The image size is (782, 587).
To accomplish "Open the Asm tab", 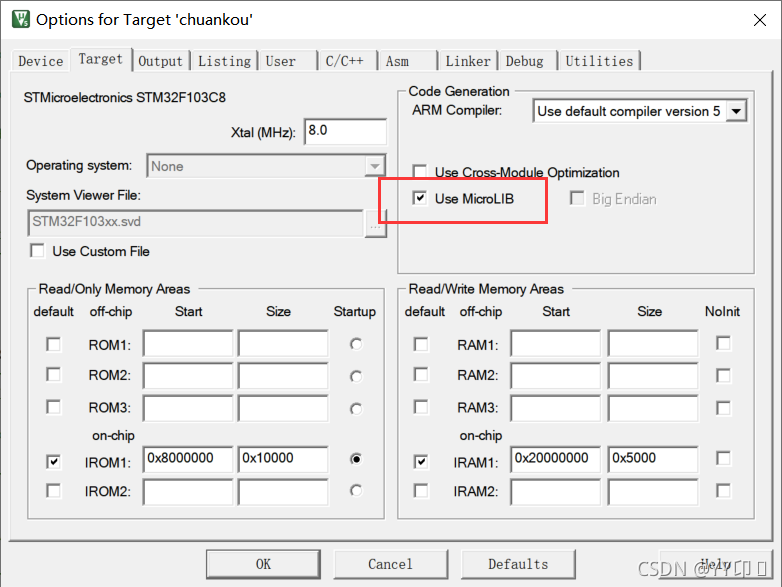I will click(x=407, y=61).
